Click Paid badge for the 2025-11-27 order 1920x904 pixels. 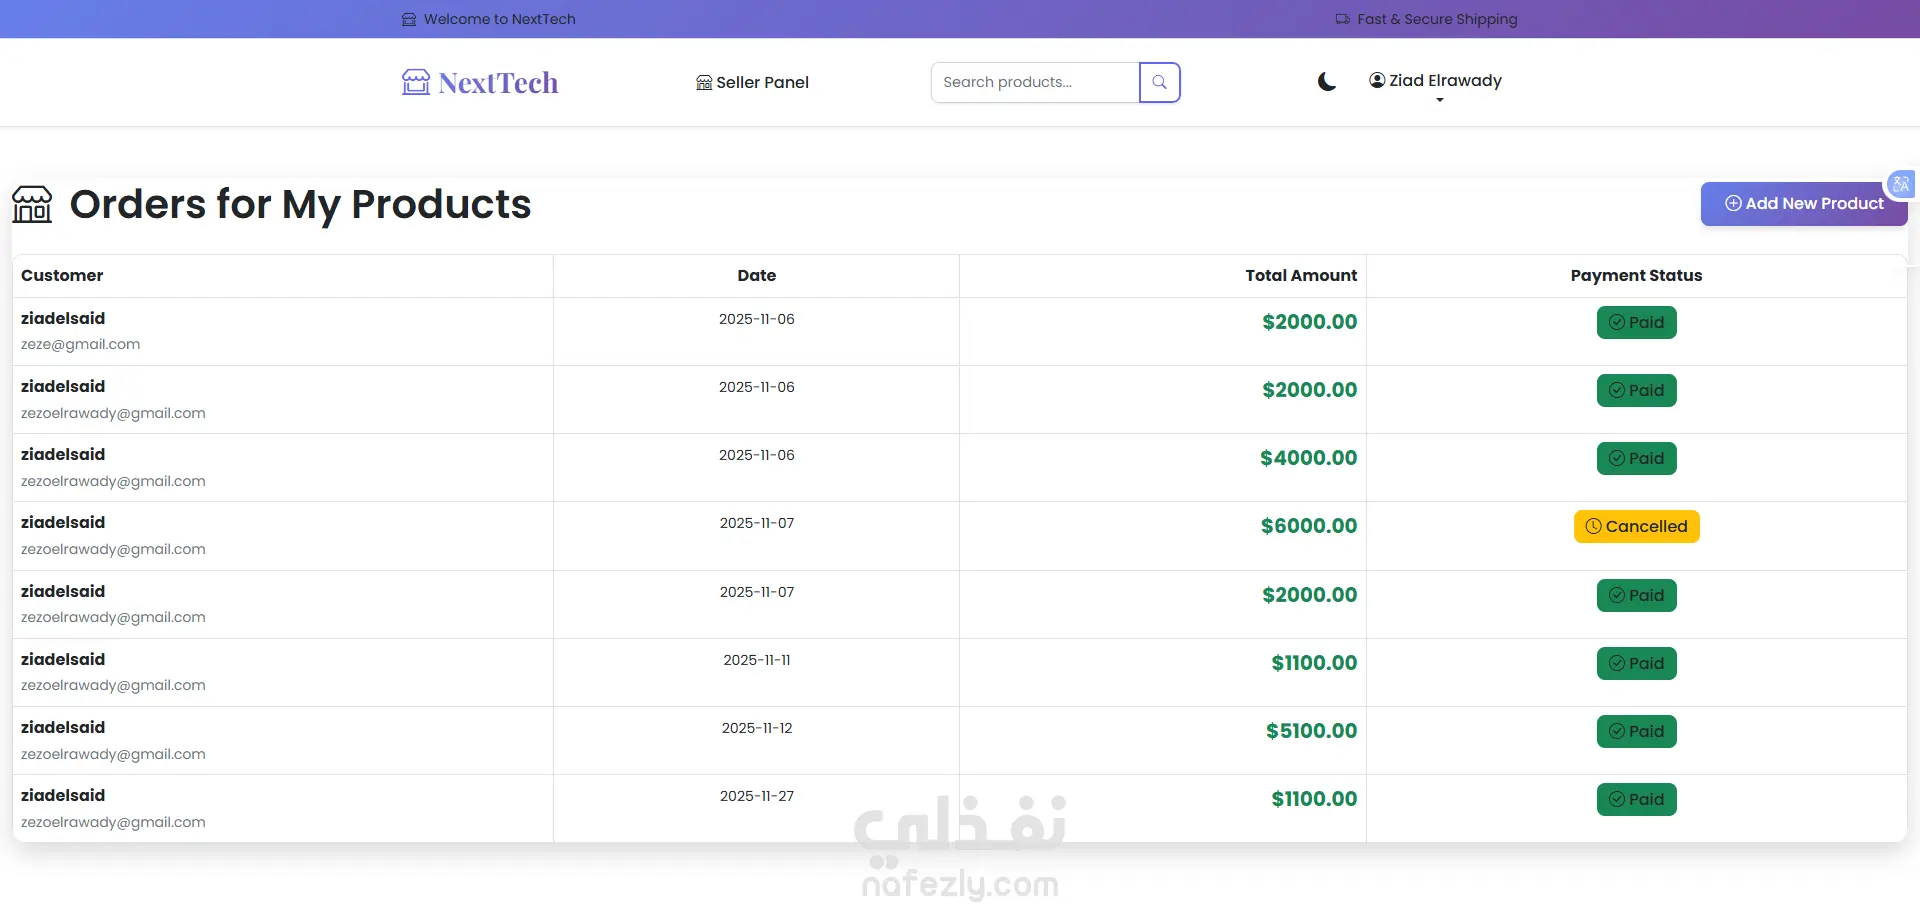(x=1636, y=800)
